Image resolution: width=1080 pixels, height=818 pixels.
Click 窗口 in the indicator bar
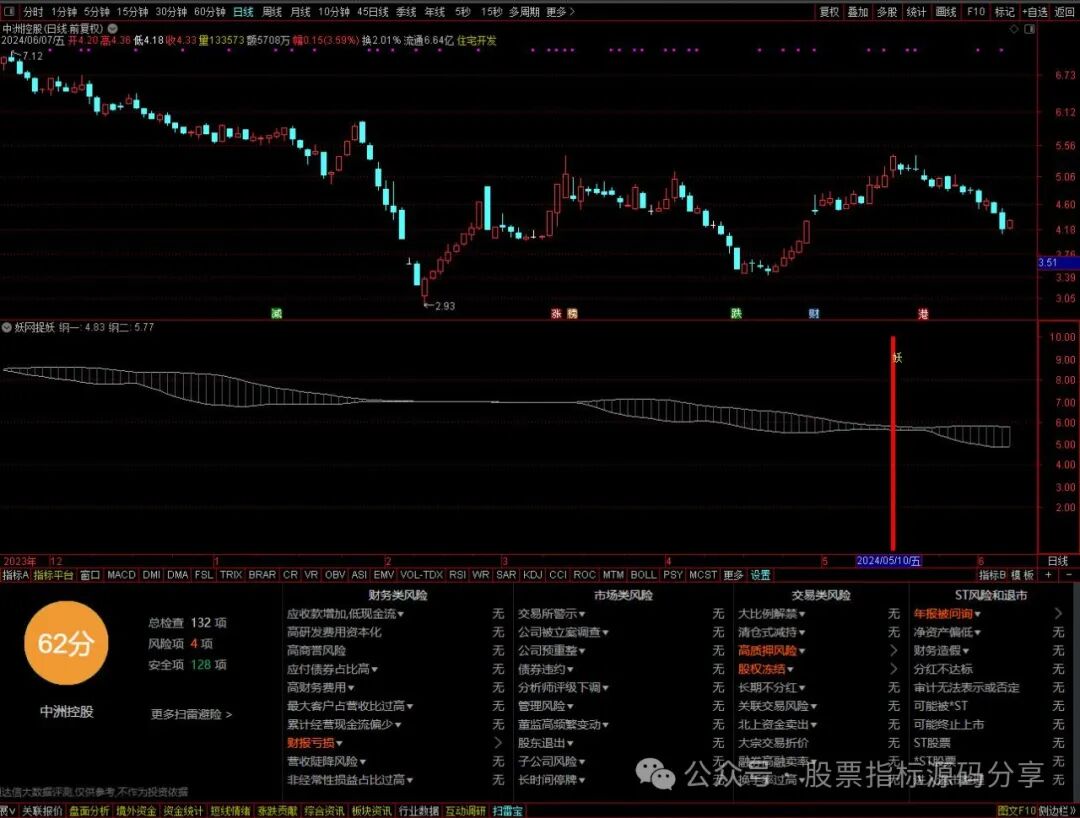pos(90,575)
